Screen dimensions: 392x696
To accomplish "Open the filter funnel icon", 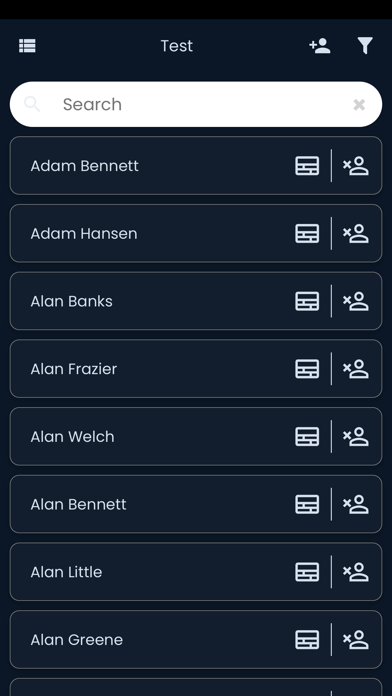I will click(x=365, y=46).
